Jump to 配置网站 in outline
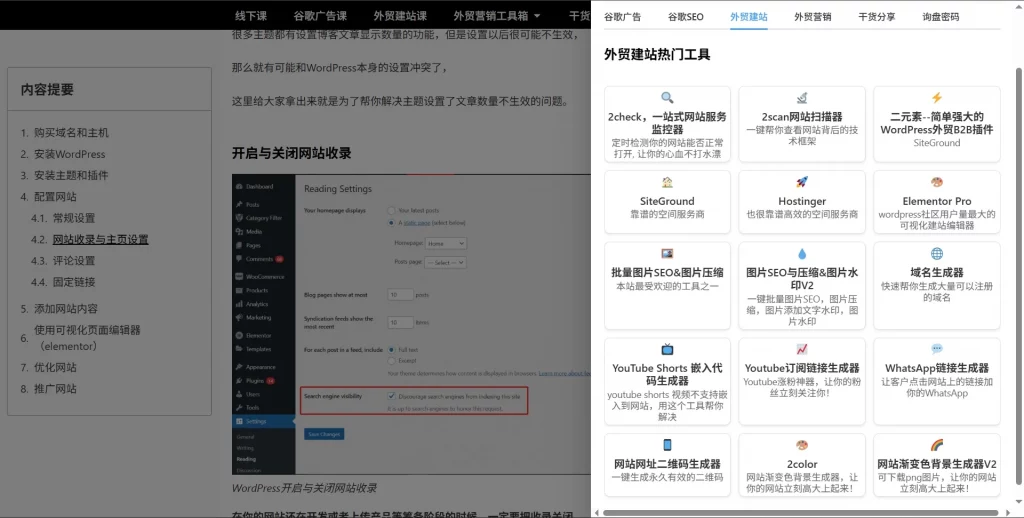This screenshot has height=518, width=1024. tap(55, 197)
